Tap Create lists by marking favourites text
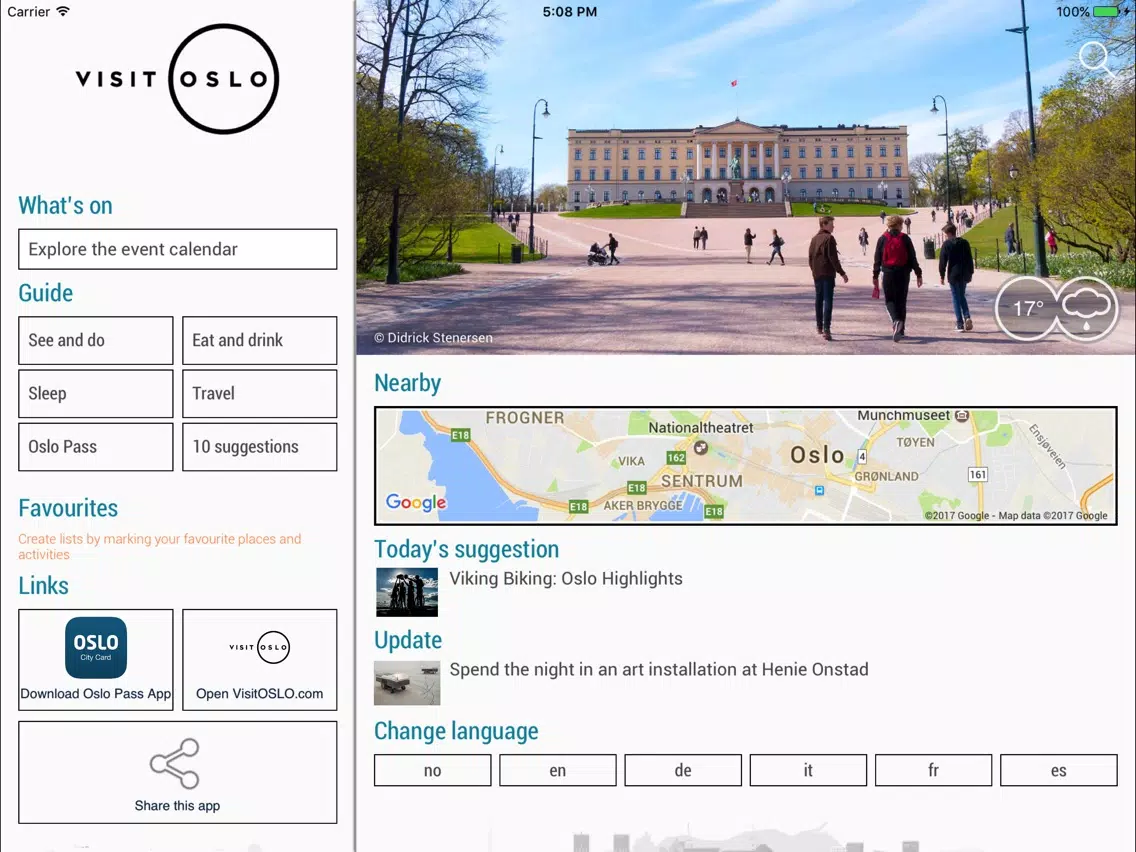The height and width of the screenshot is (852, 1136). pyautogui.click(x=159, y=546)
